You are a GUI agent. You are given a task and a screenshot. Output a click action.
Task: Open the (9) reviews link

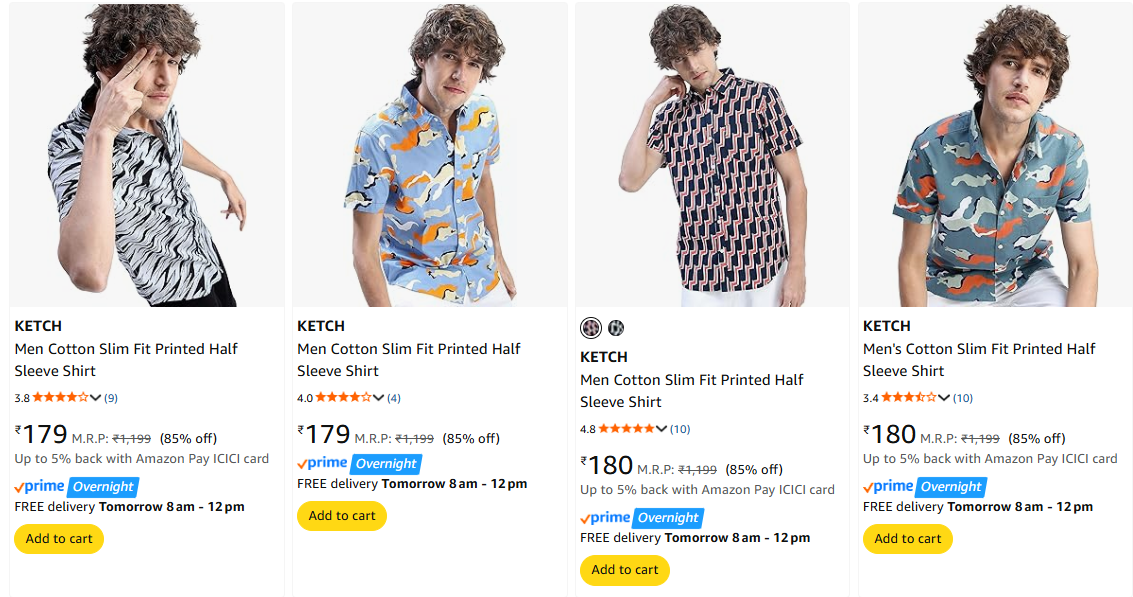pyautogui.click(x=111, y=398)
